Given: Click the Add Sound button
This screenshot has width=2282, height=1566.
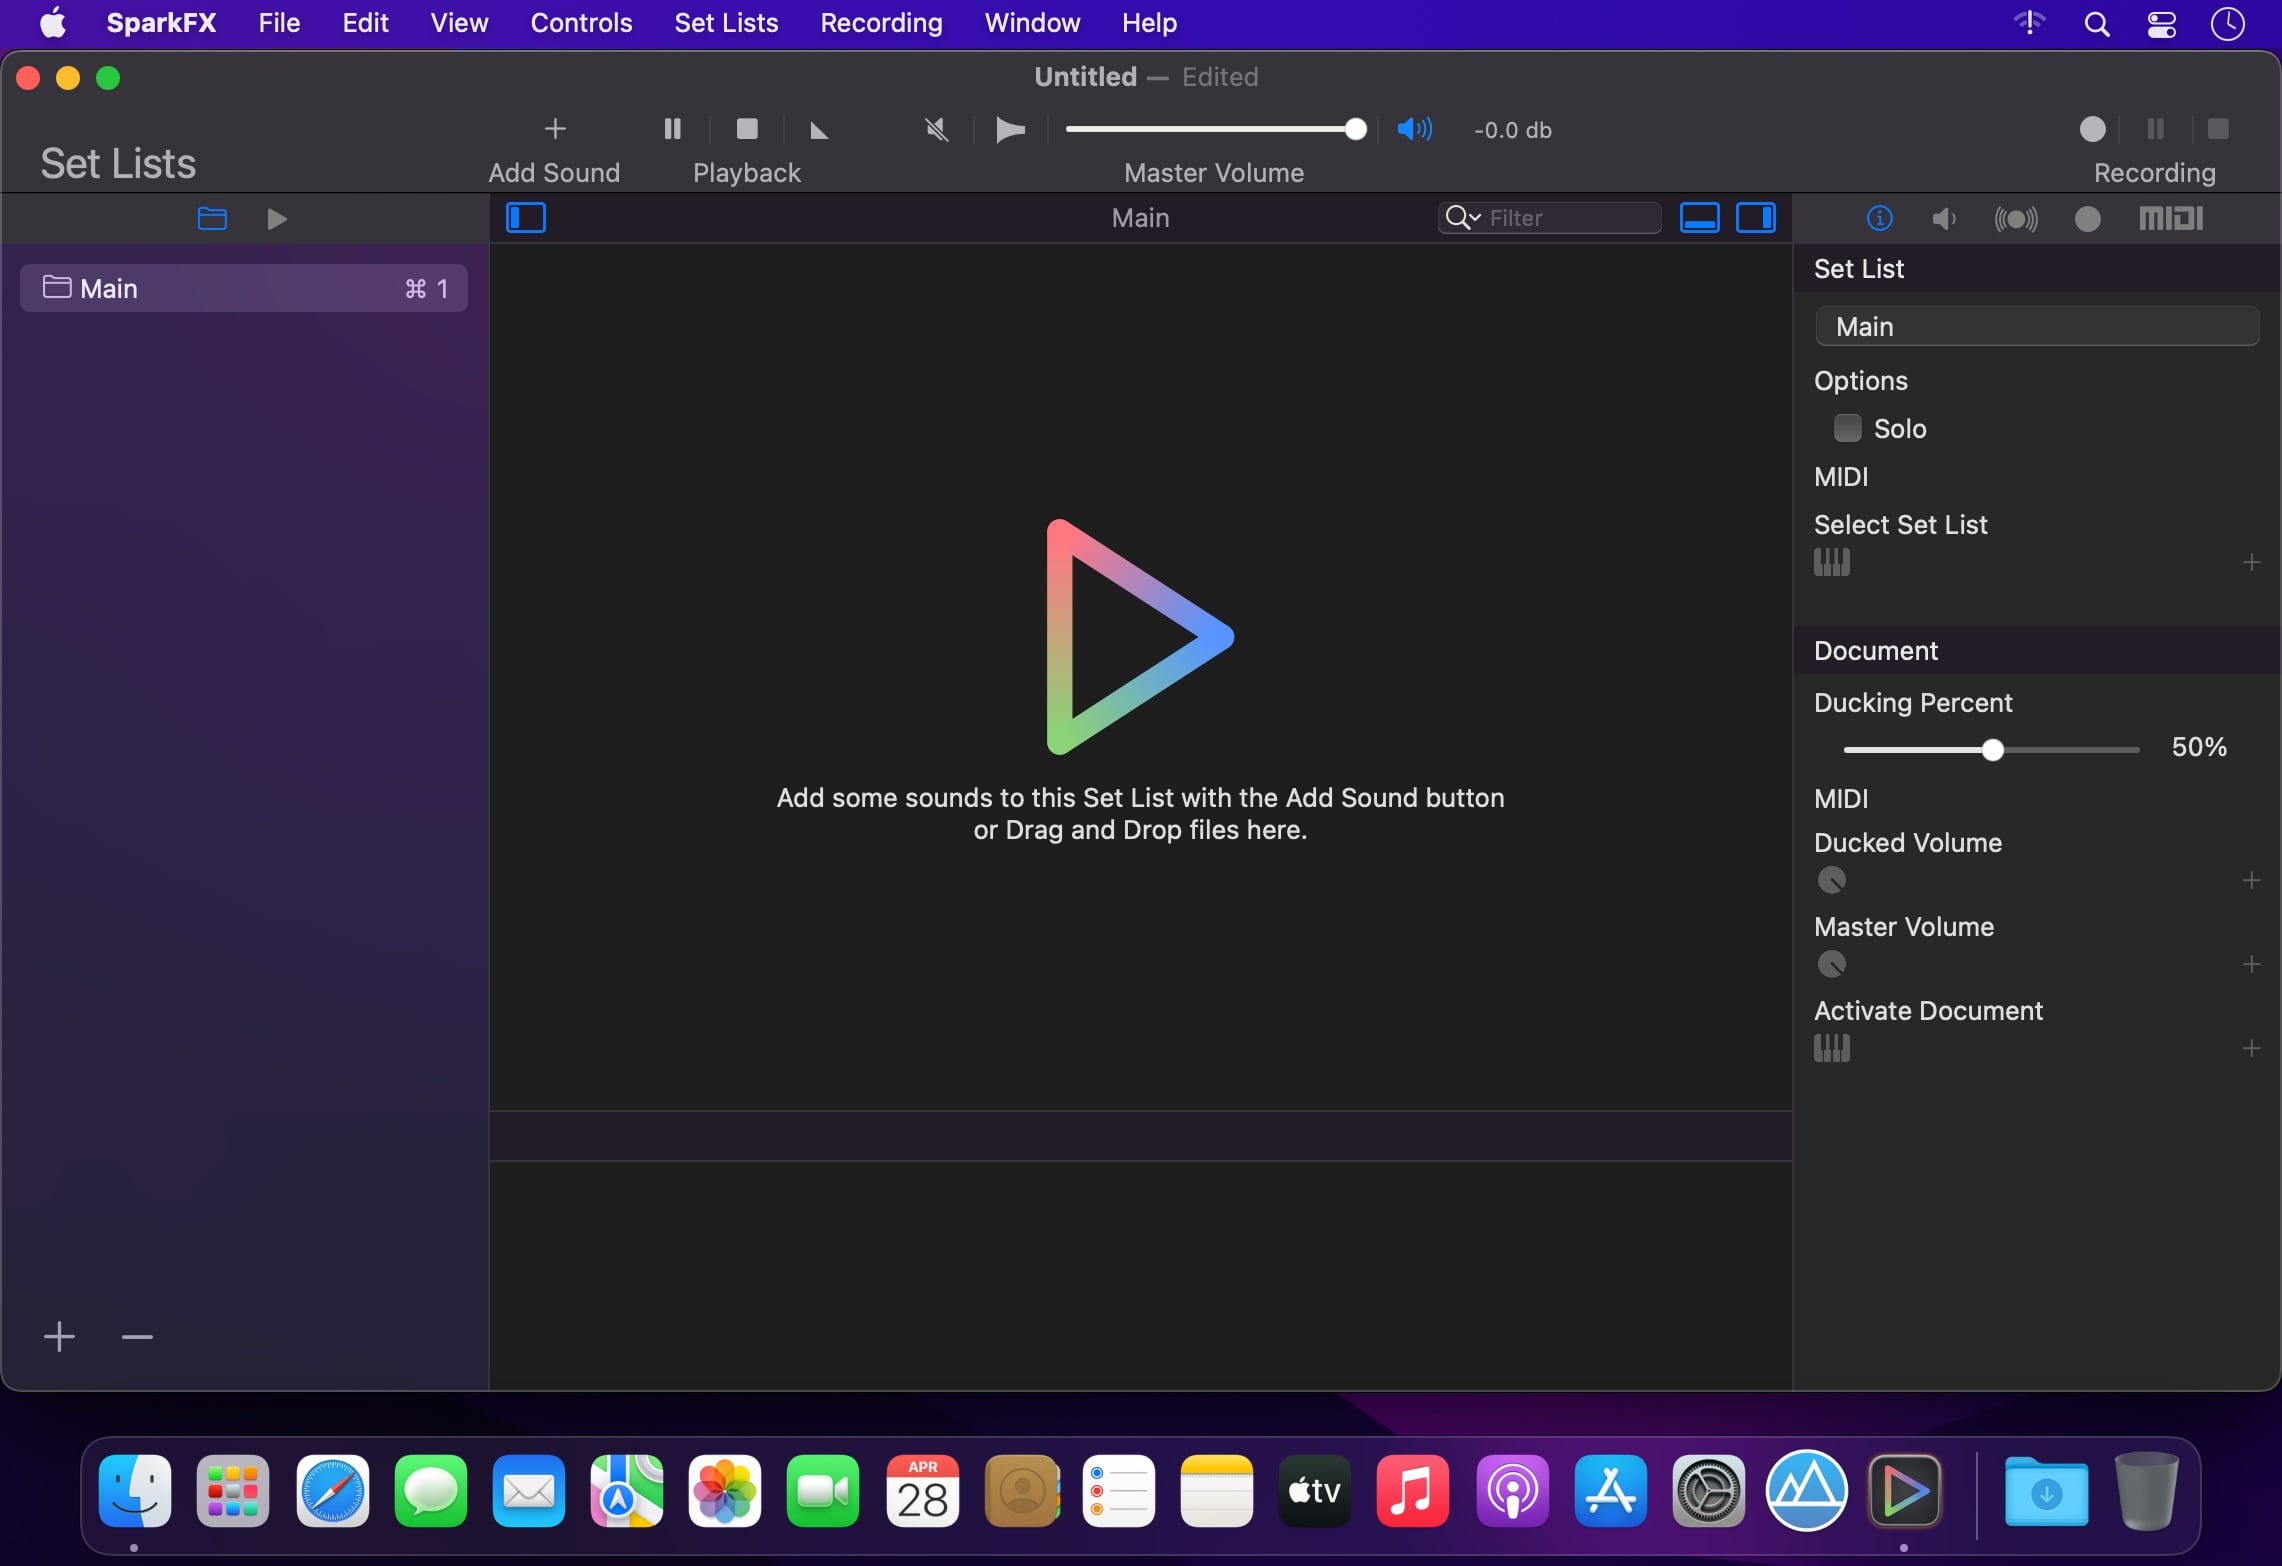Looking at the screenshot, I should tap(553, 128).
